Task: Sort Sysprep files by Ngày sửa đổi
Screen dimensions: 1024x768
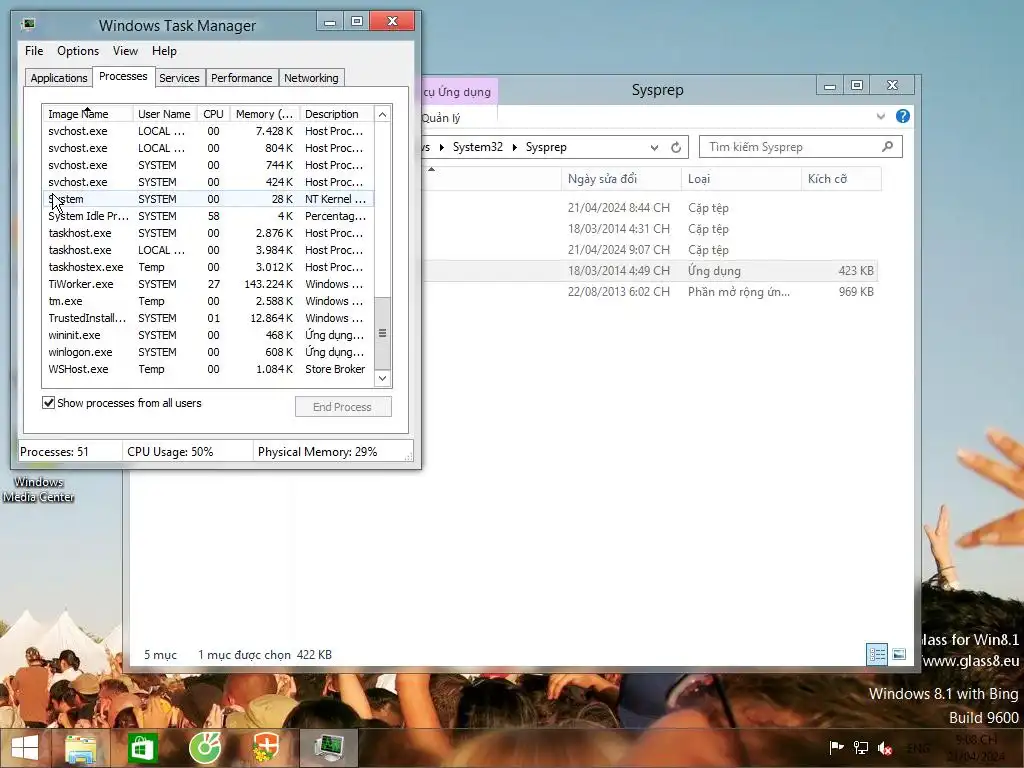Action: 620,179
